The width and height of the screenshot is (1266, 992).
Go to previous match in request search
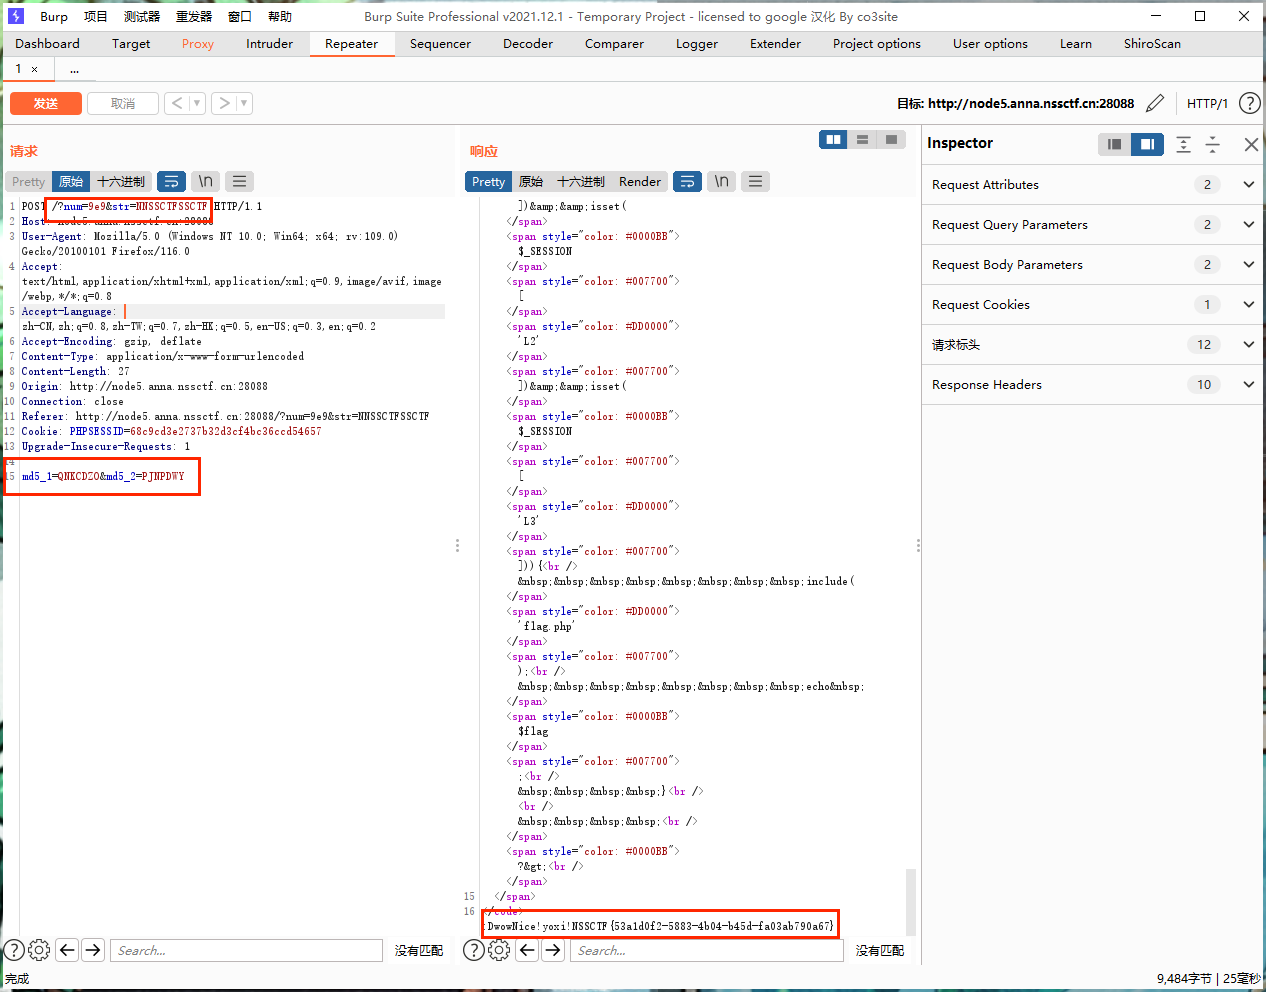pos(67,950)
